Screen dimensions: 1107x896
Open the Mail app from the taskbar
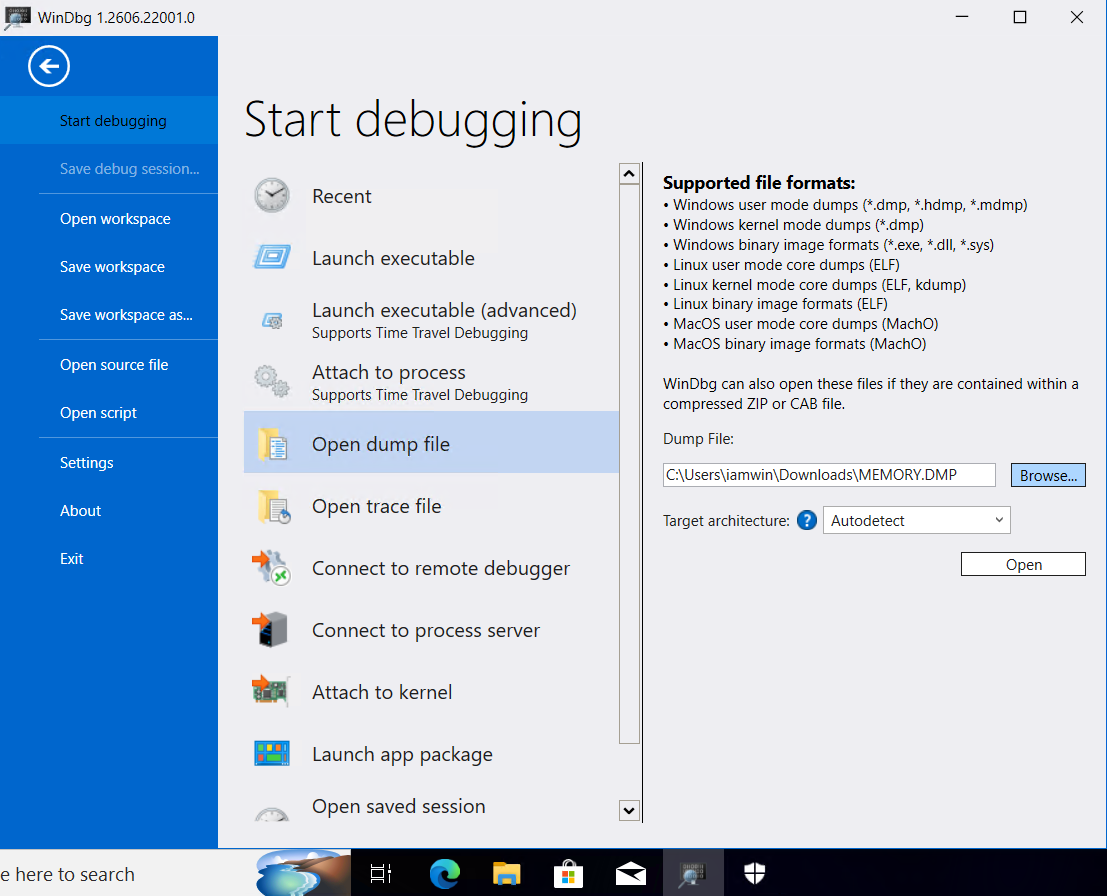click(x=630, y=874)
